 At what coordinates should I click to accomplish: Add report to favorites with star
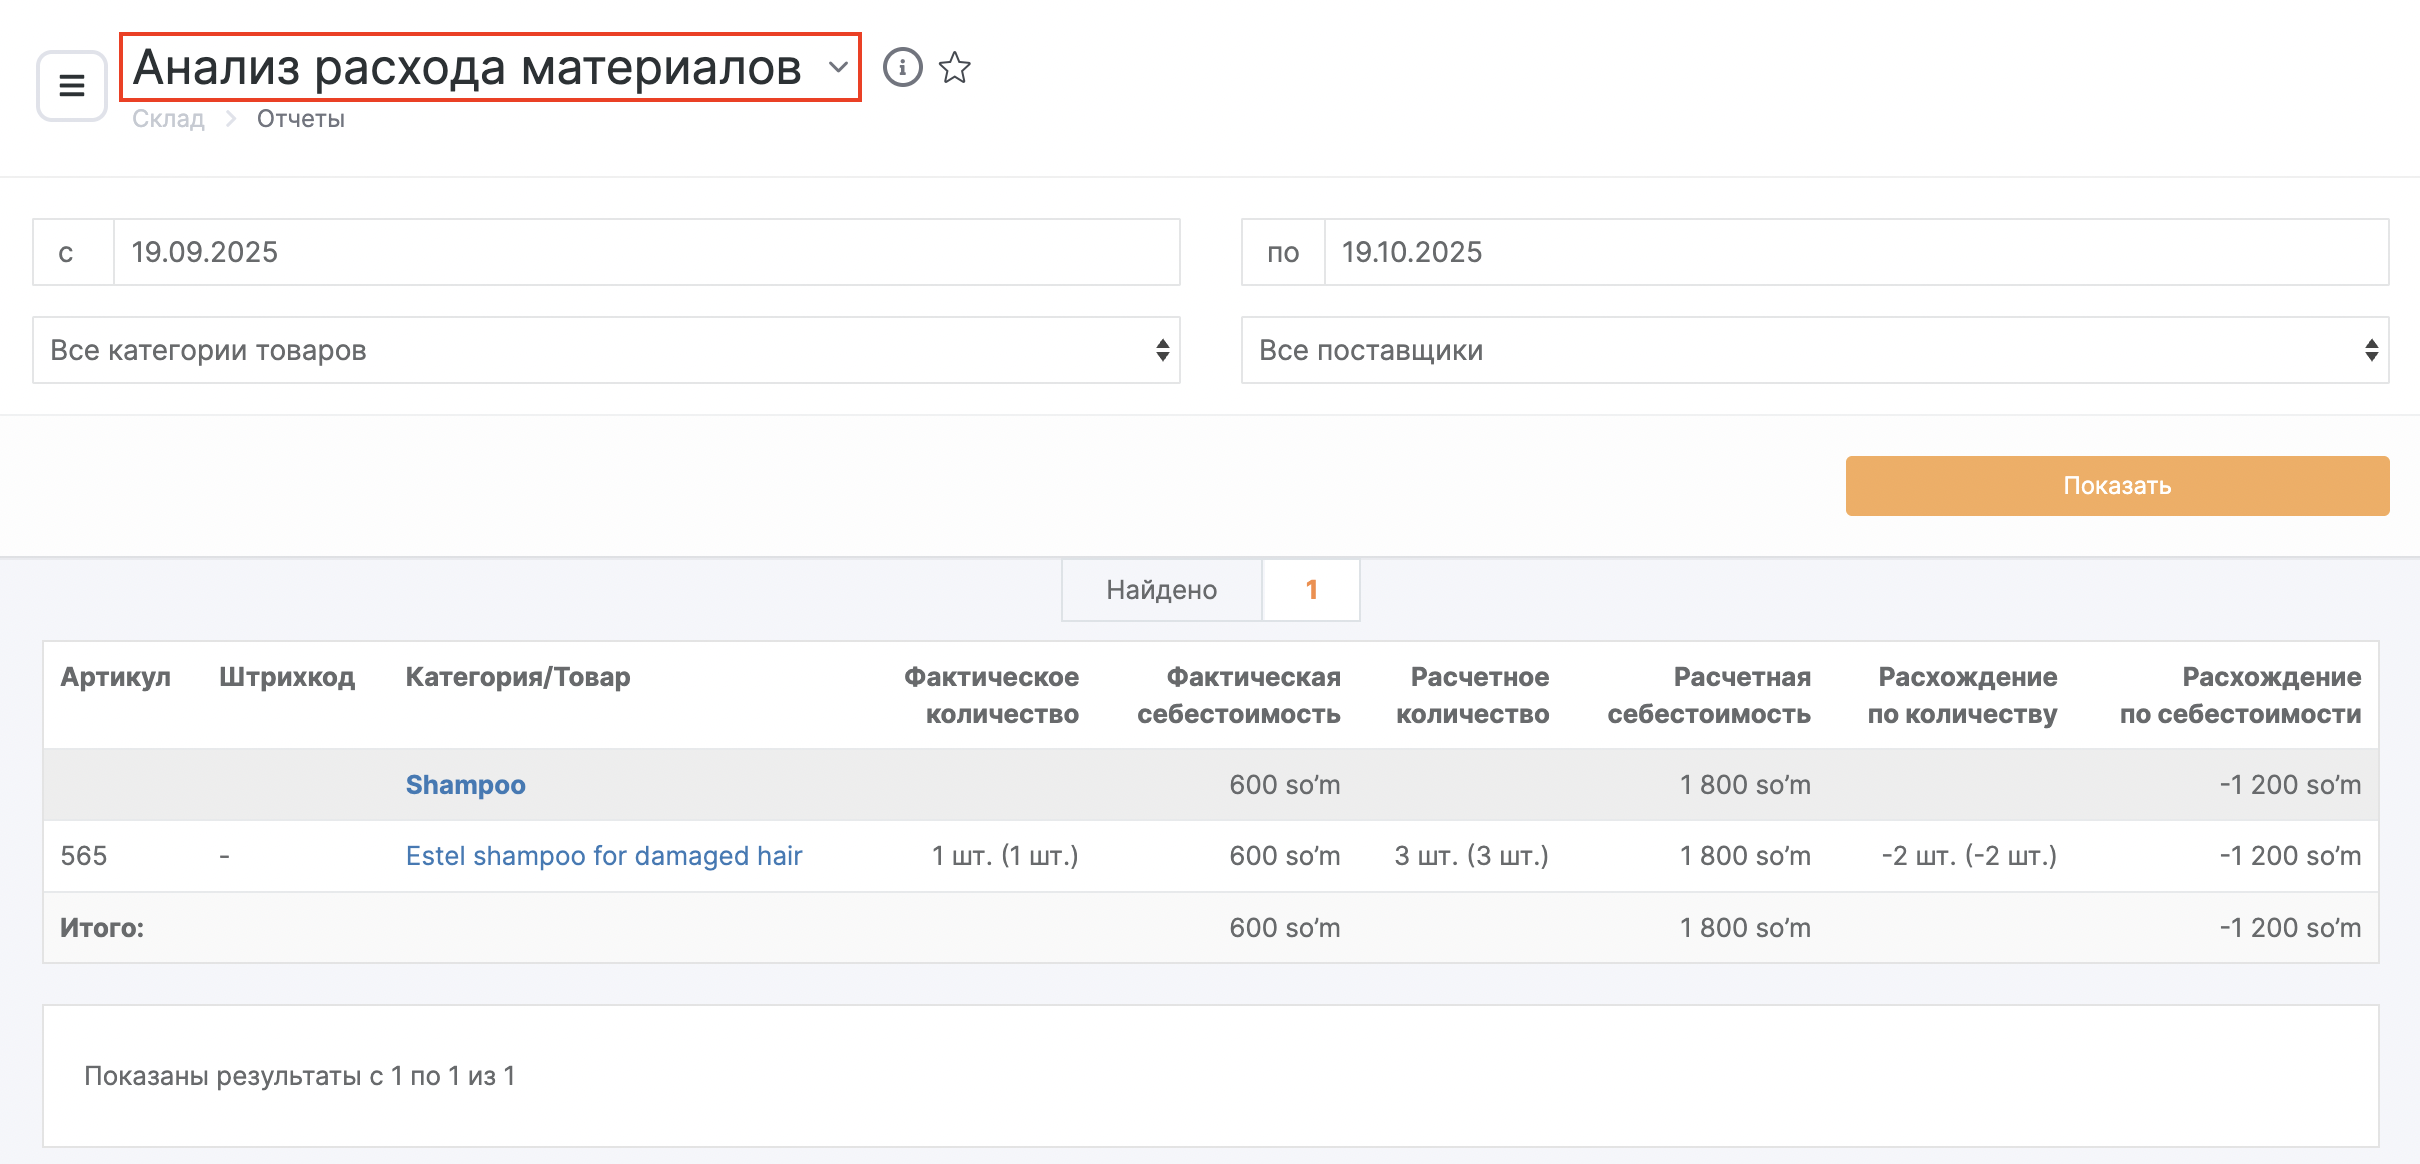tap(955, 68)
